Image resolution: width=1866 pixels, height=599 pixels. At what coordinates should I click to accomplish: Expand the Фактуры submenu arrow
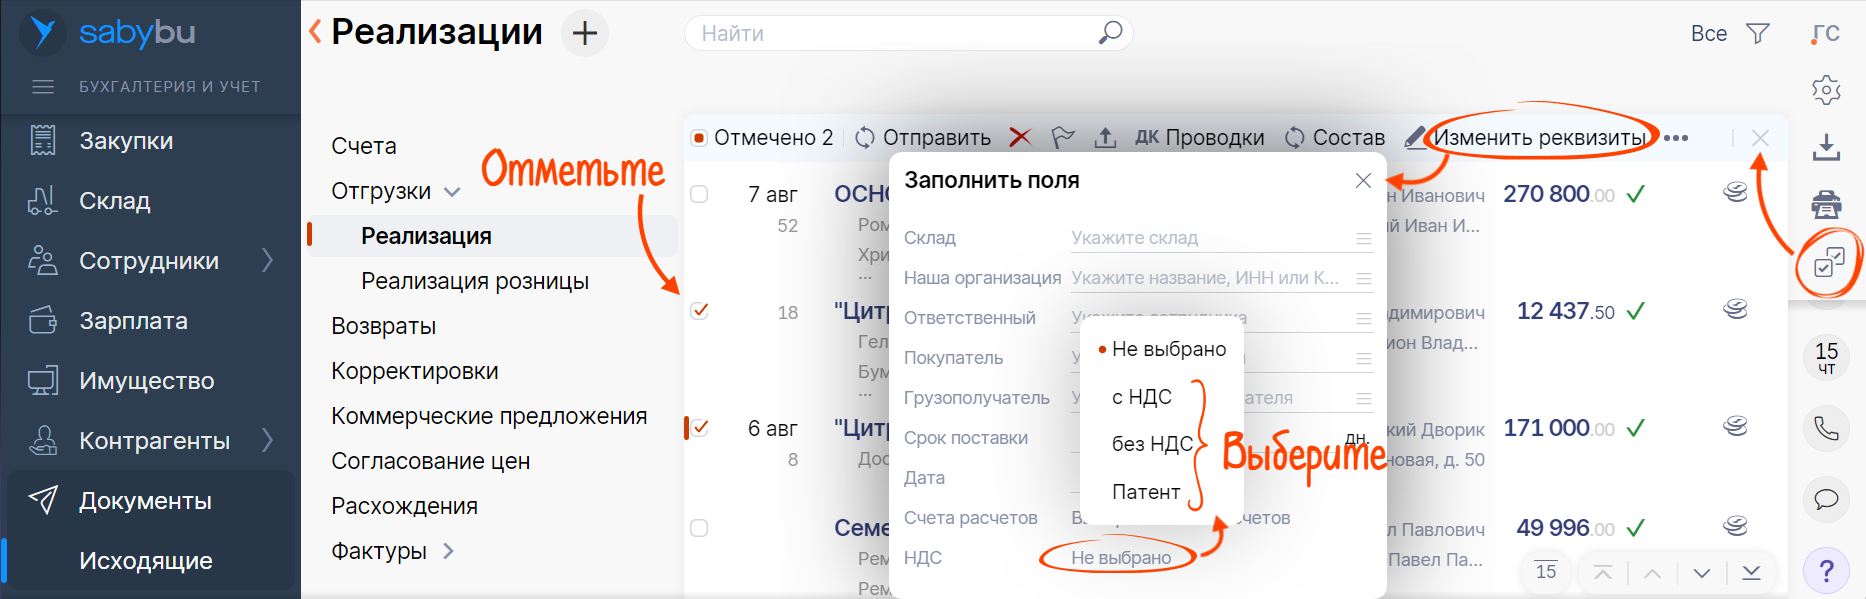(448, 551)
